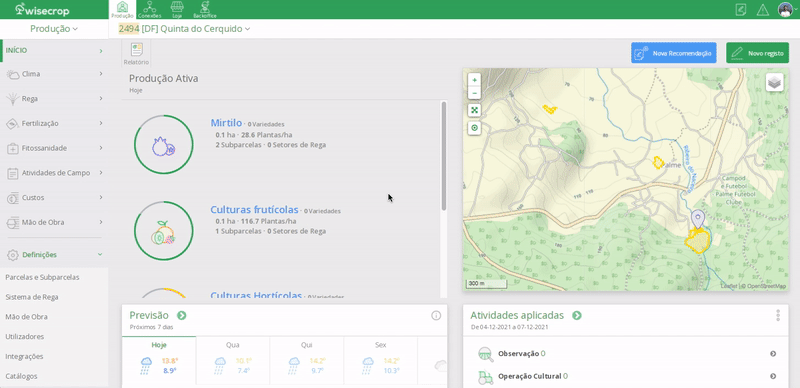This screenshot has height=388, width=800.
Task: Click the map layers icon
Action: pos(774,82)
